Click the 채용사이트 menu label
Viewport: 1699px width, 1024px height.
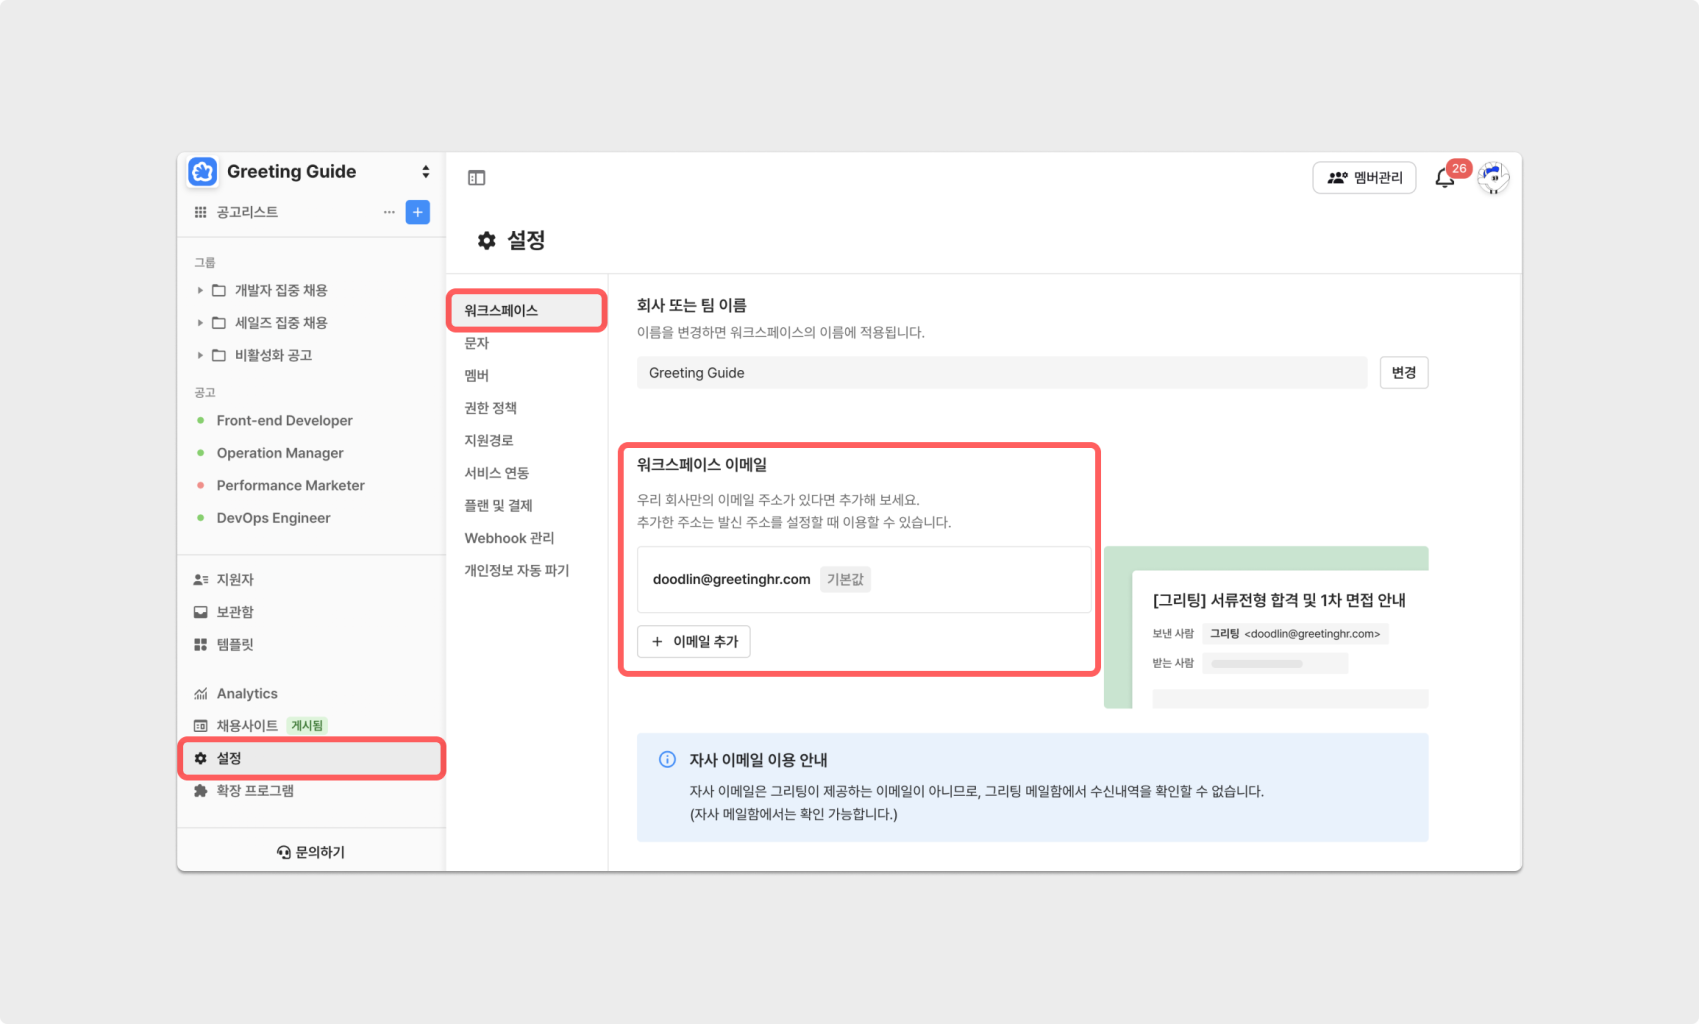(x=247, y=726)
